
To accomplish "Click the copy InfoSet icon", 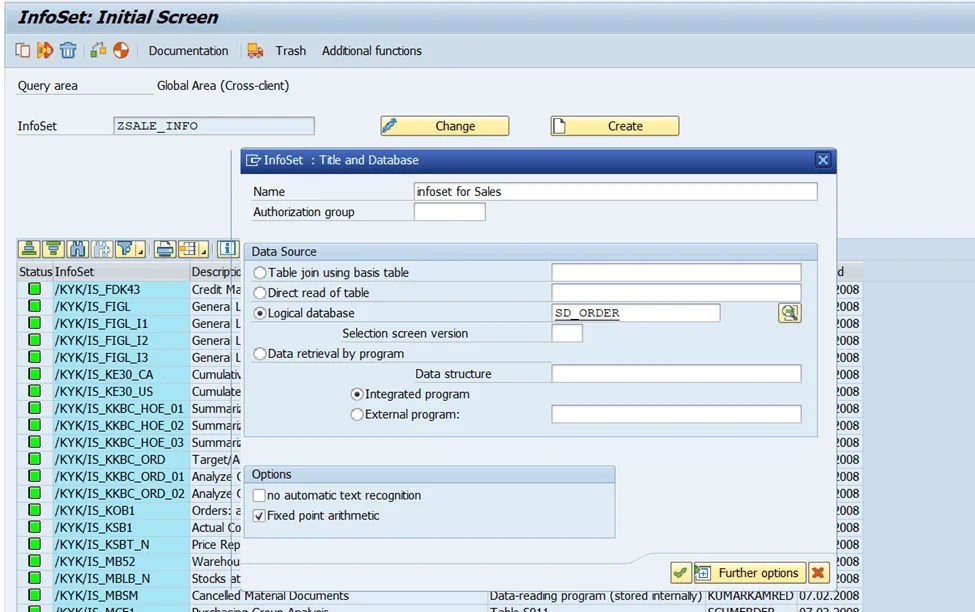I will 21,50.
